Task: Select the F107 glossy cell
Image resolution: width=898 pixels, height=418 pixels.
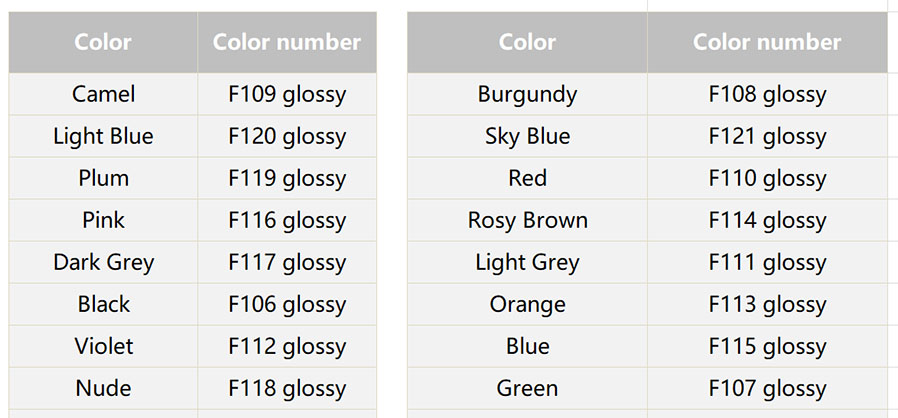Action: coord(767,388)
